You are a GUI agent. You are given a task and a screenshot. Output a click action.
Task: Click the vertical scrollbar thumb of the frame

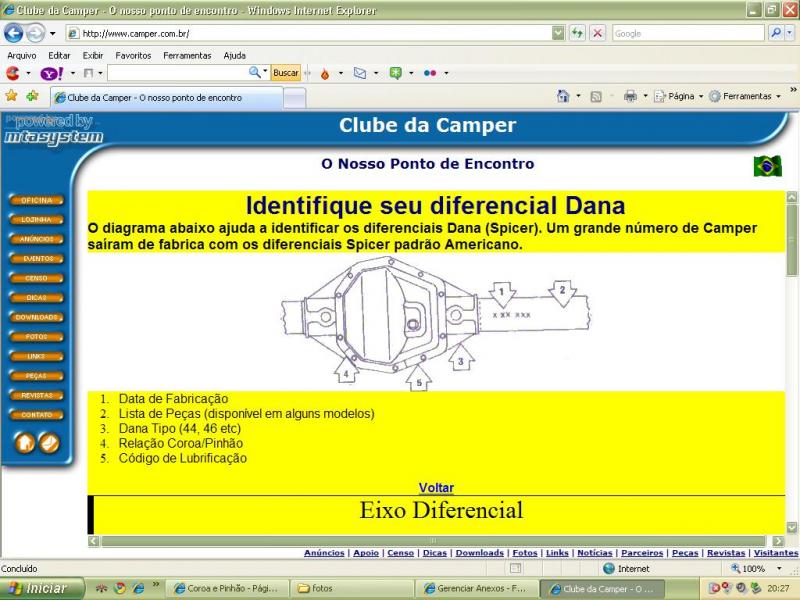pyautogui.click(x=791, y=239)
